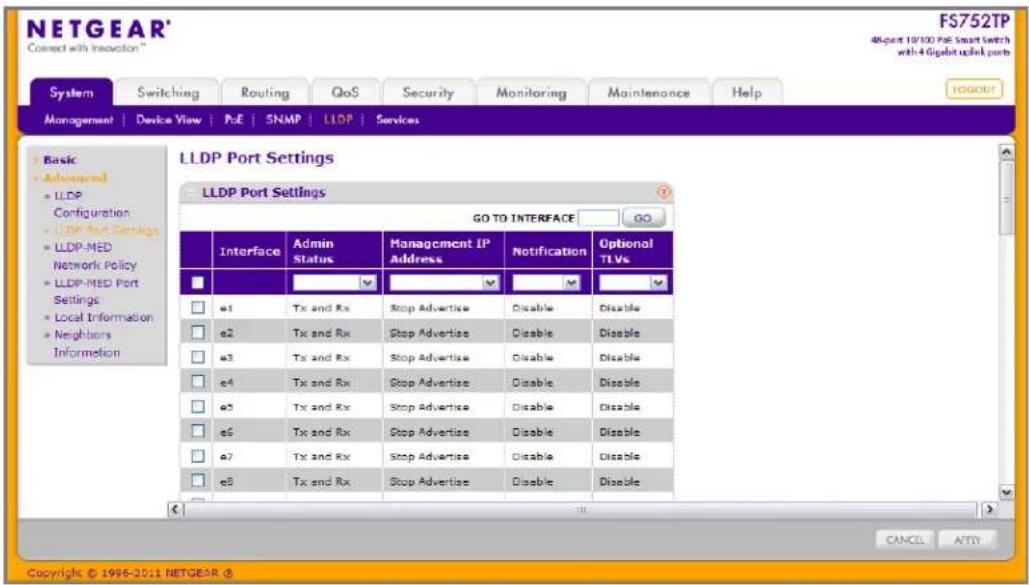Viewport: 1029px width, 585px height.
Task: Open the Optional TLVs dropdown
Action: pos(633,282)
